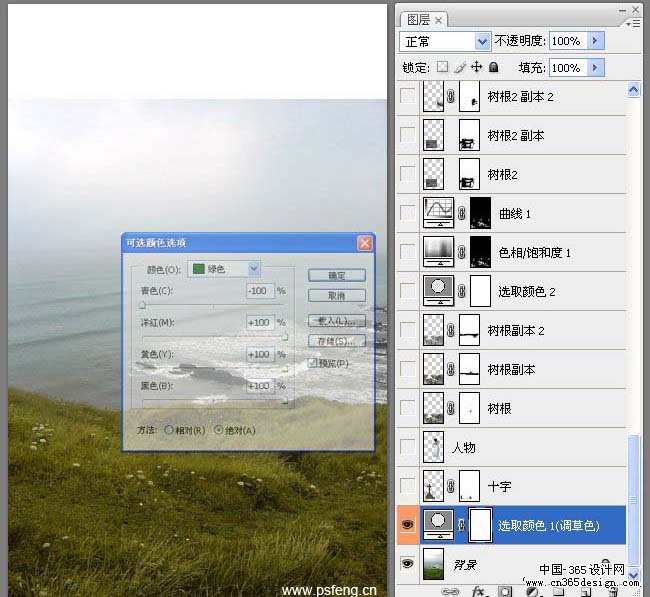650x597 pixels.
Task: Hide the 选取颜色 1(调草色) layer eye
Action: (407, 524)
